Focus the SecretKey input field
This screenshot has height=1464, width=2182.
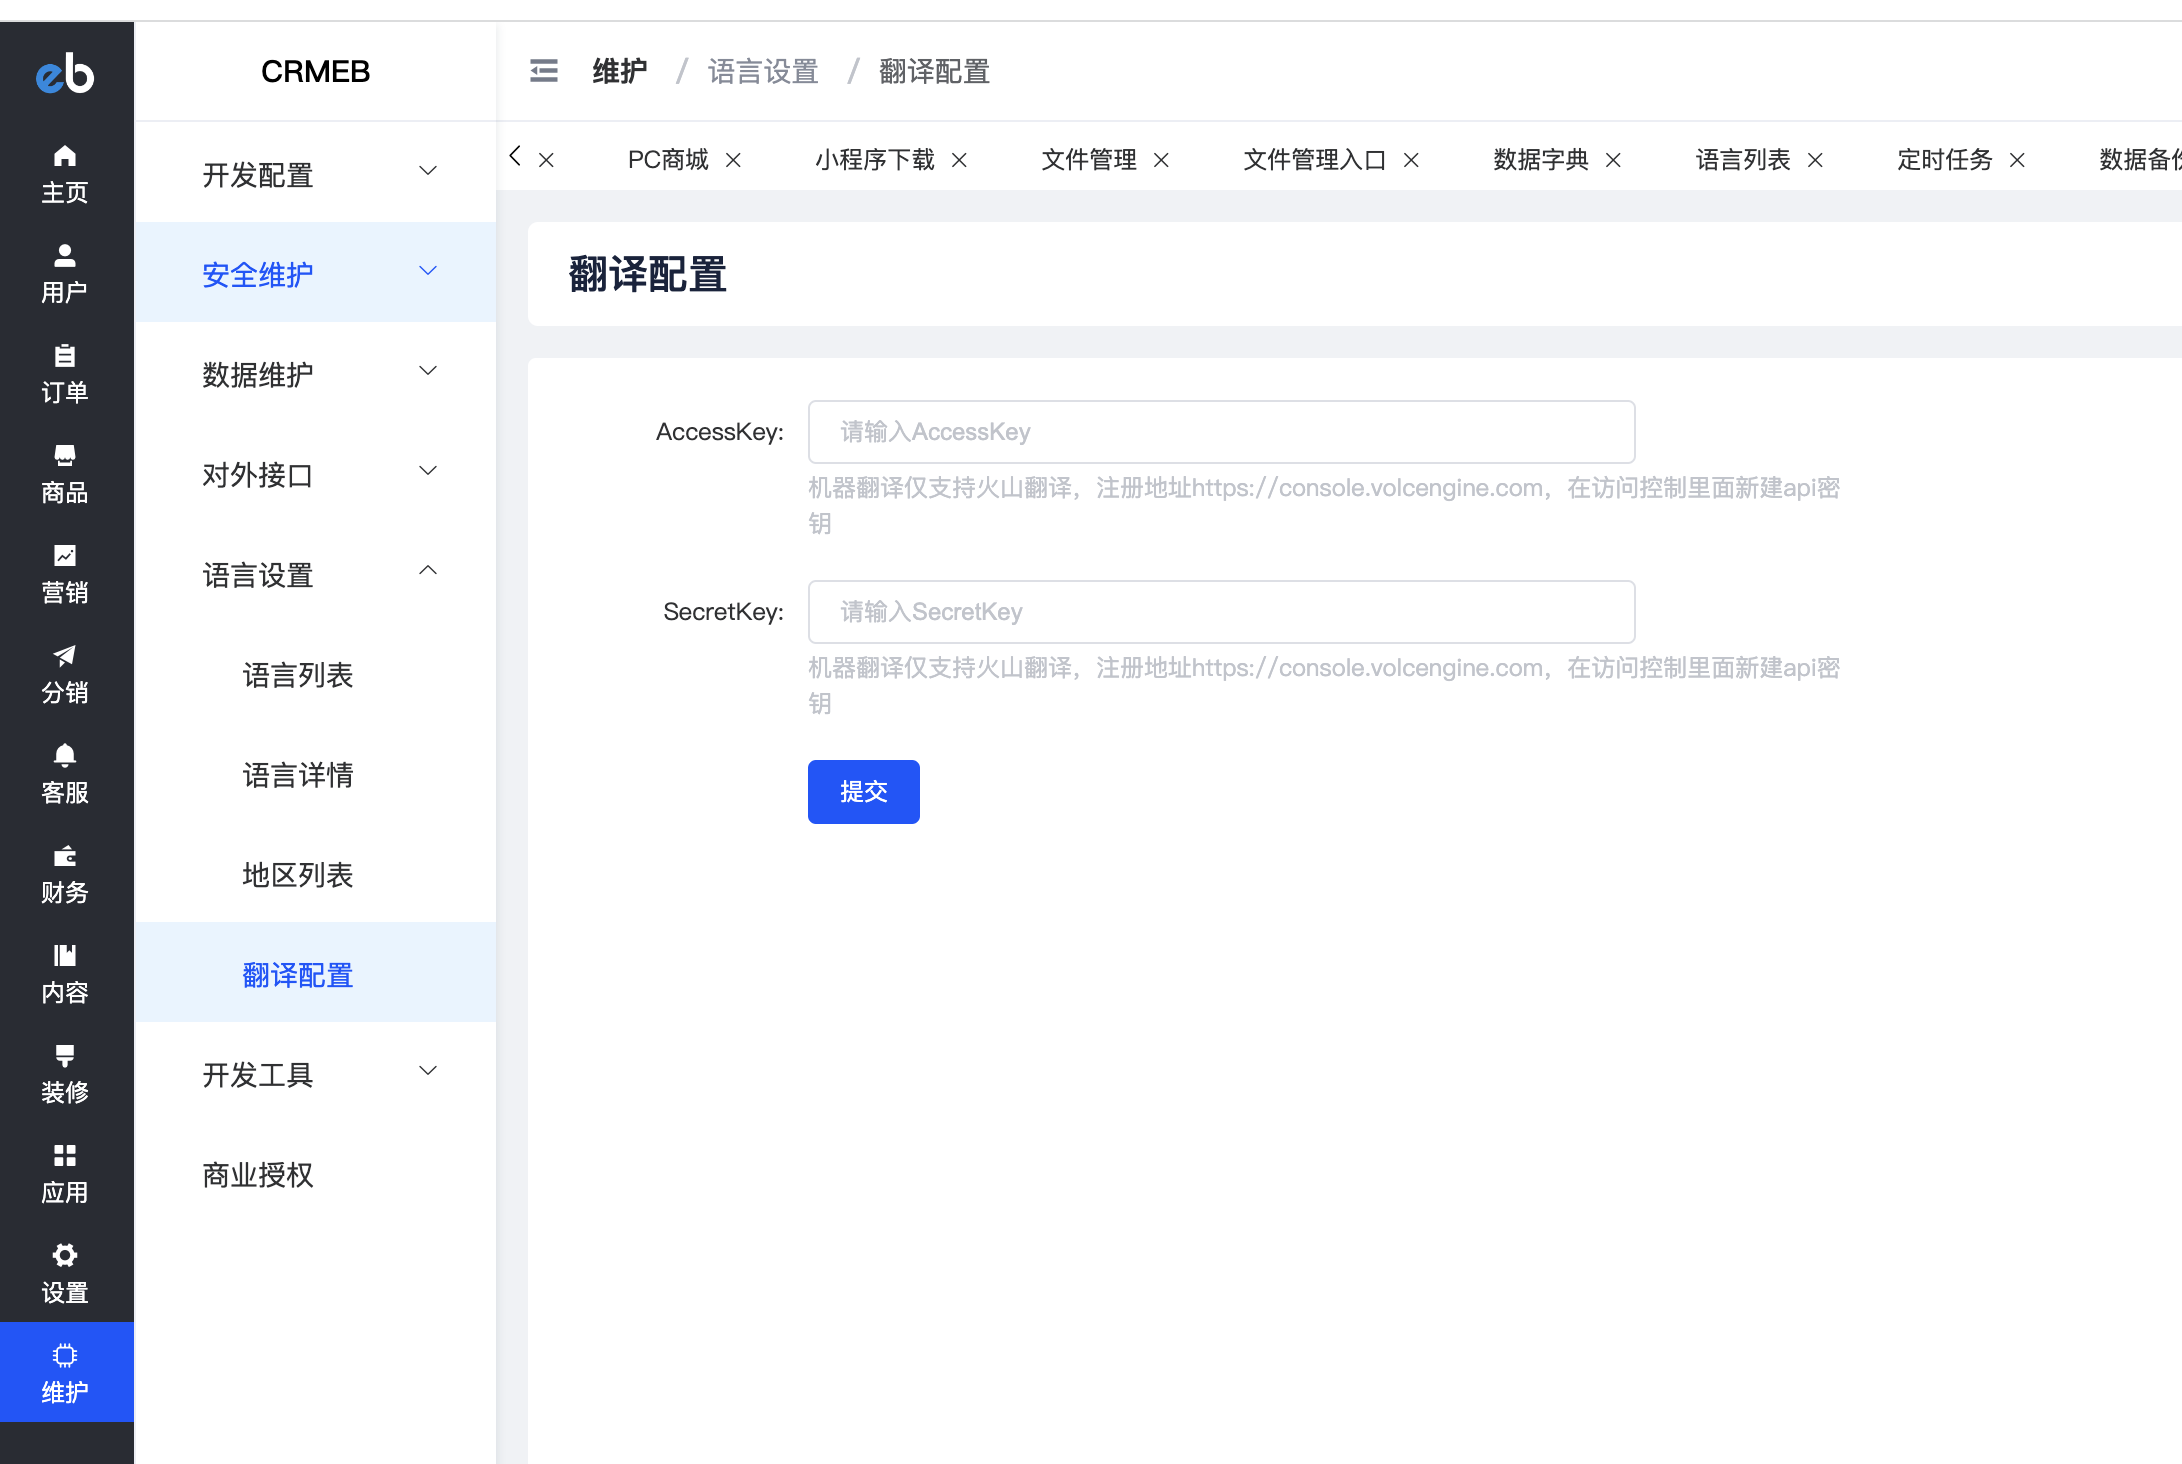click(1222, 612)
